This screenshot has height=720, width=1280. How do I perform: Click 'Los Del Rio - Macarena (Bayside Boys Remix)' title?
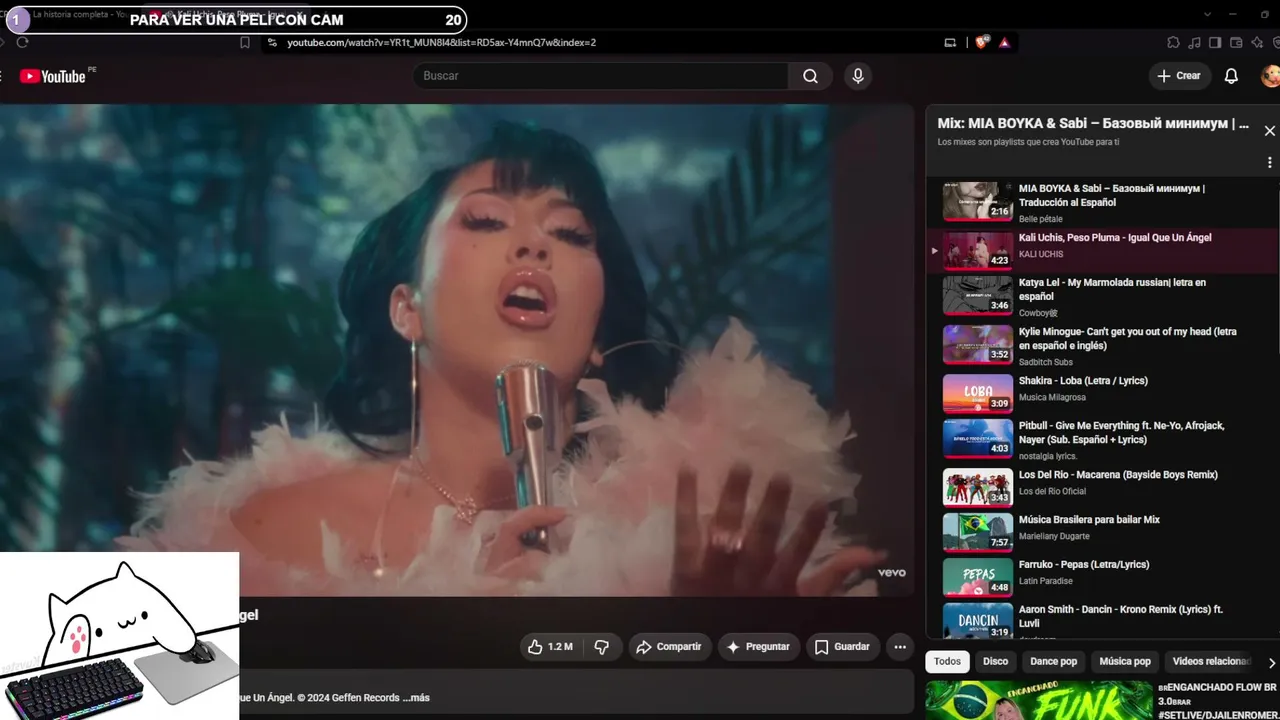[1118, 475]
